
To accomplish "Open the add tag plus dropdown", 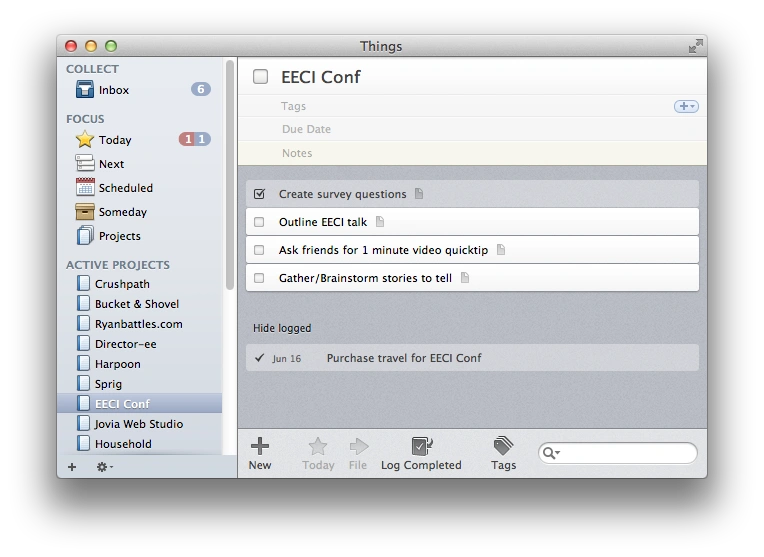I will 686,106.
